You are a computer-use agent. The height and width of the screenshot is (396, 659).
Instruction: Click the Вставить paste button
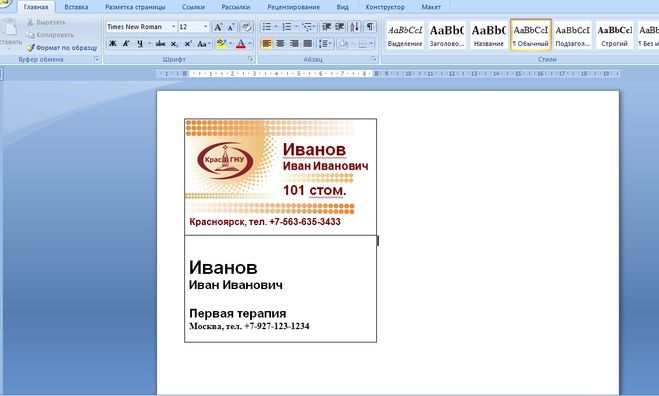coord(11,33)
